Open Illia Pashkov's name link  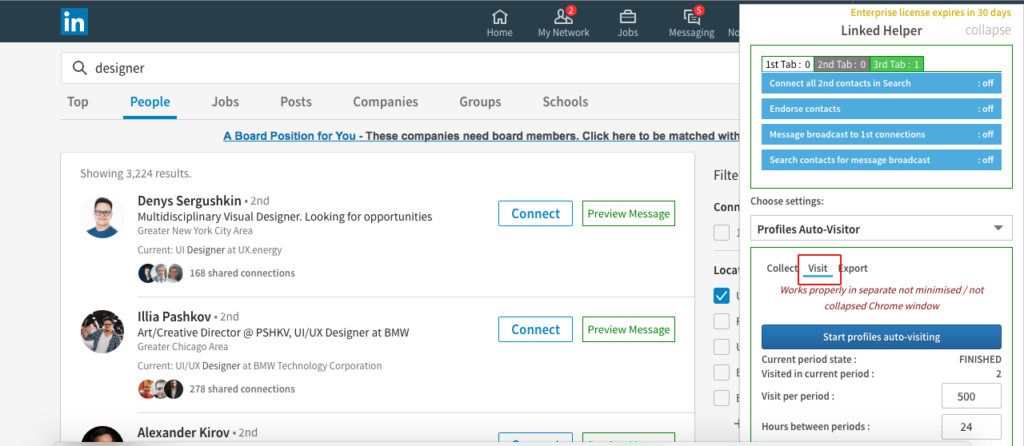[x=174, y=317]
